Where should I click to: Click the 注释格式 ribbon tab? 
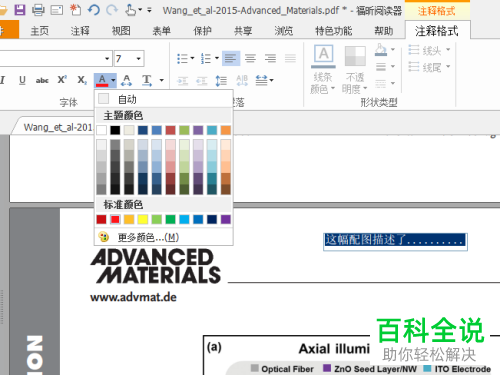pyautogui.click(x=437, y=31)
